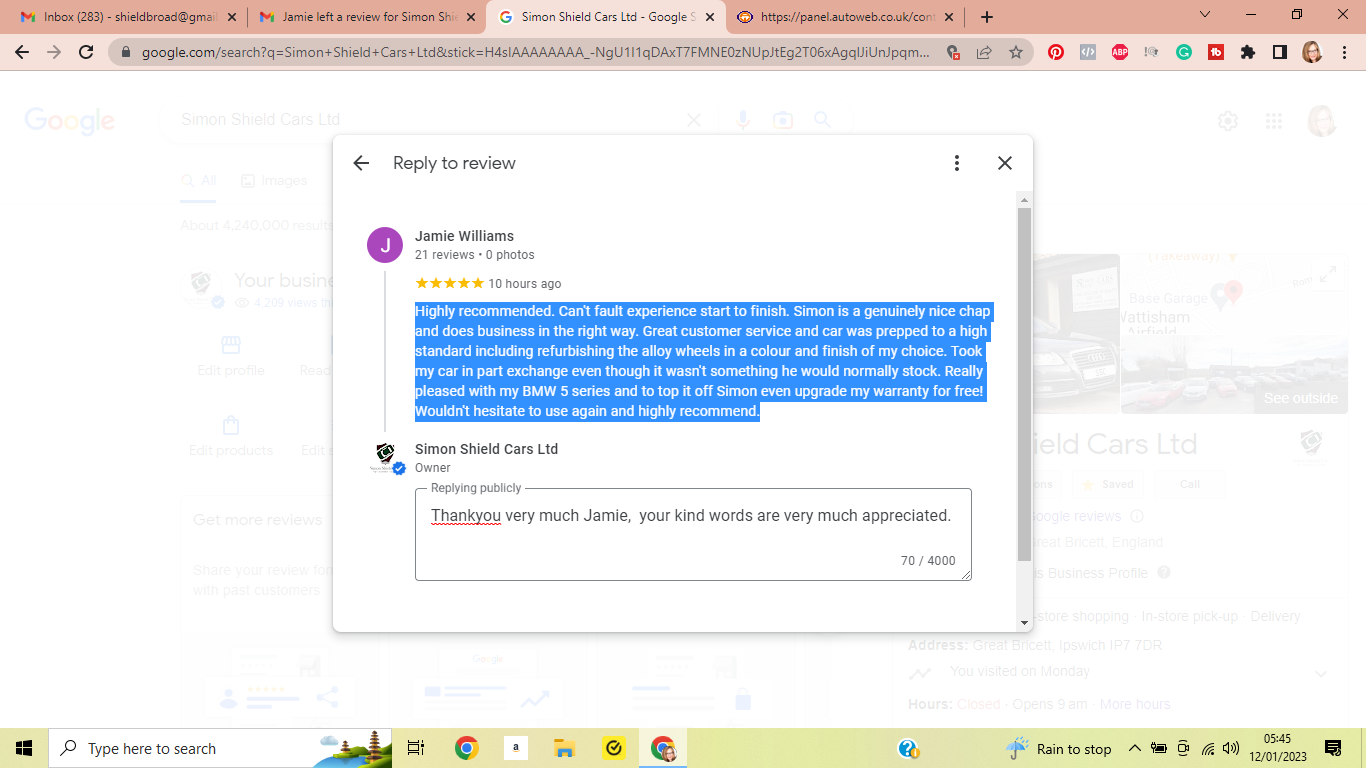This screenshot has height=768, width=1366.
Task: Open the Pinterest extension
Action: (1056, 53)
